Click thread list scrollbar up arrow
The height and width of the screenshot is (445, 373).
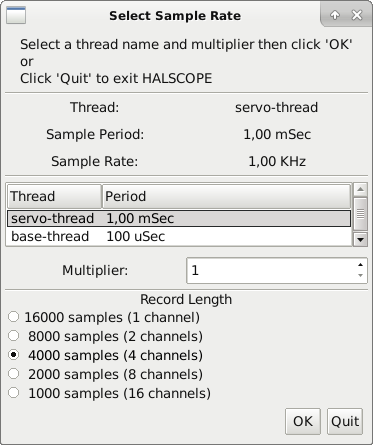point(360,190)
